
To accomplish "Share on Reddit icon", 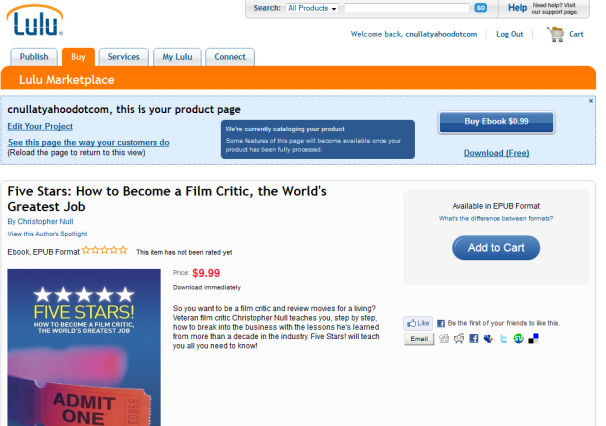I will coord(459,339).
